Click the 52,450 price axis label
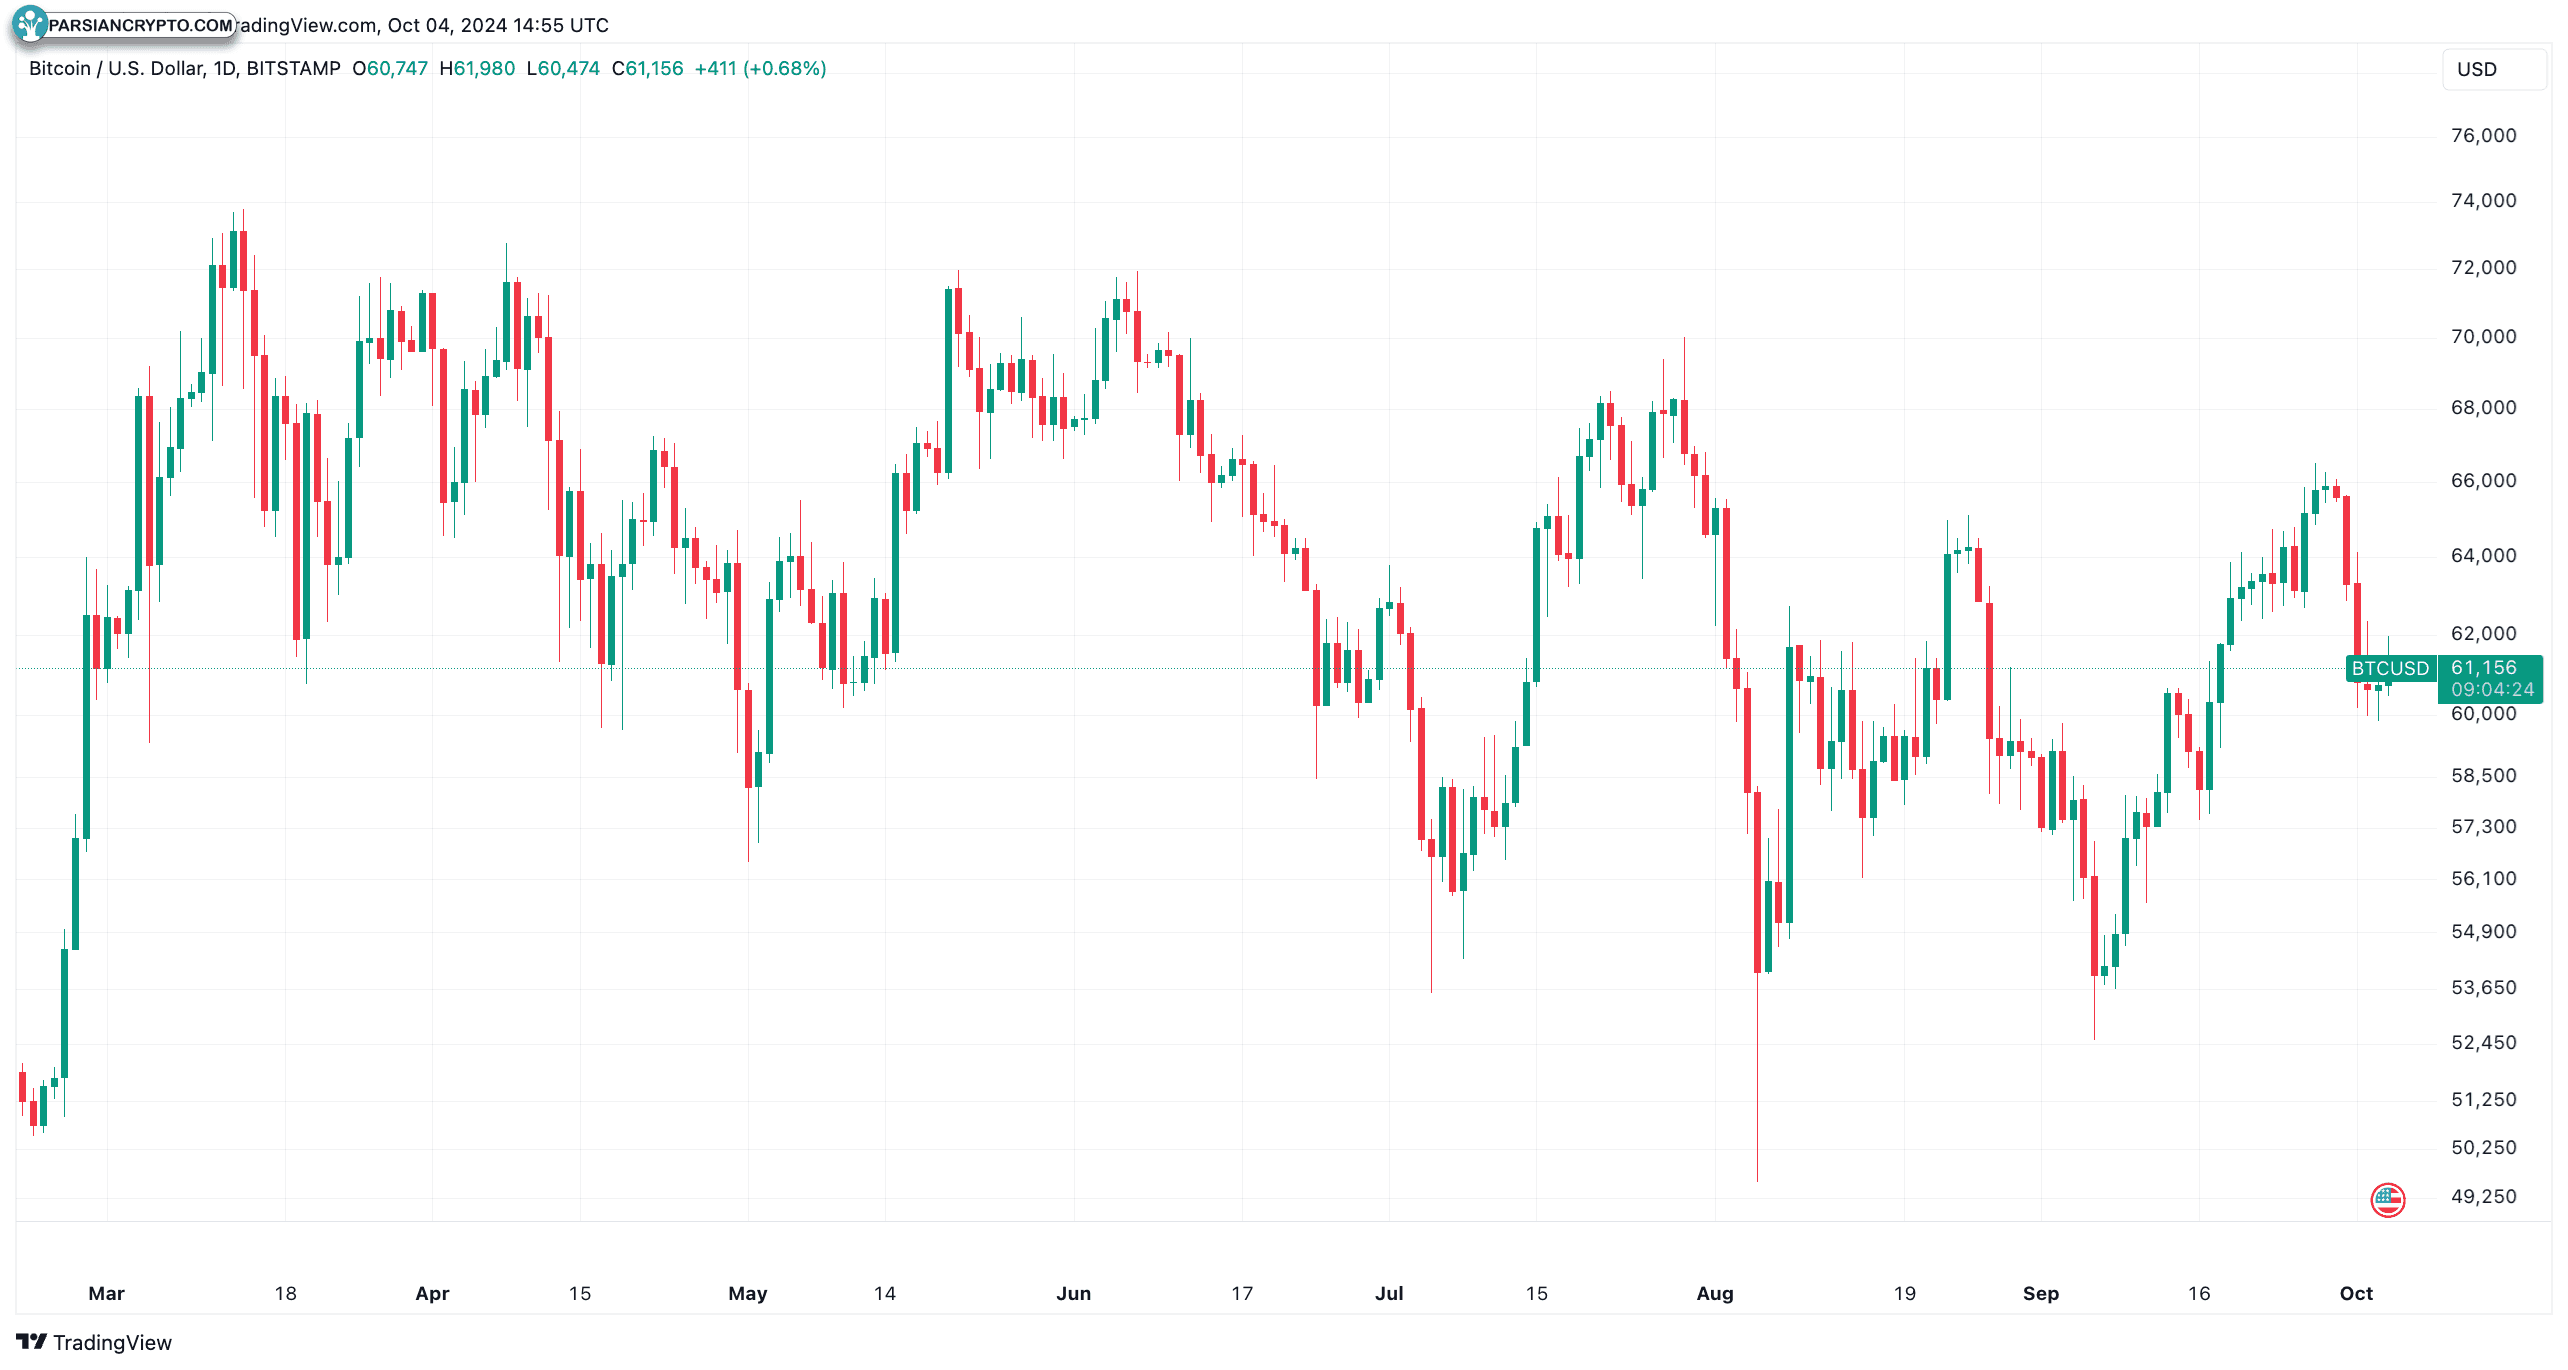2568x1370 pixels. [x=2483, y=1042]
